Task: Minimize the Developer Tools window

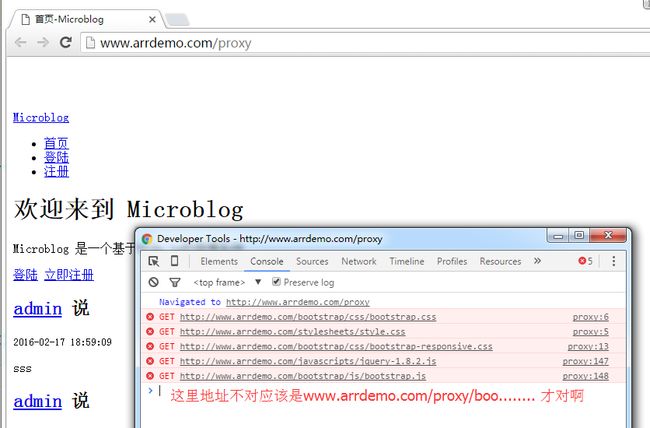Action: pos(558,236)
